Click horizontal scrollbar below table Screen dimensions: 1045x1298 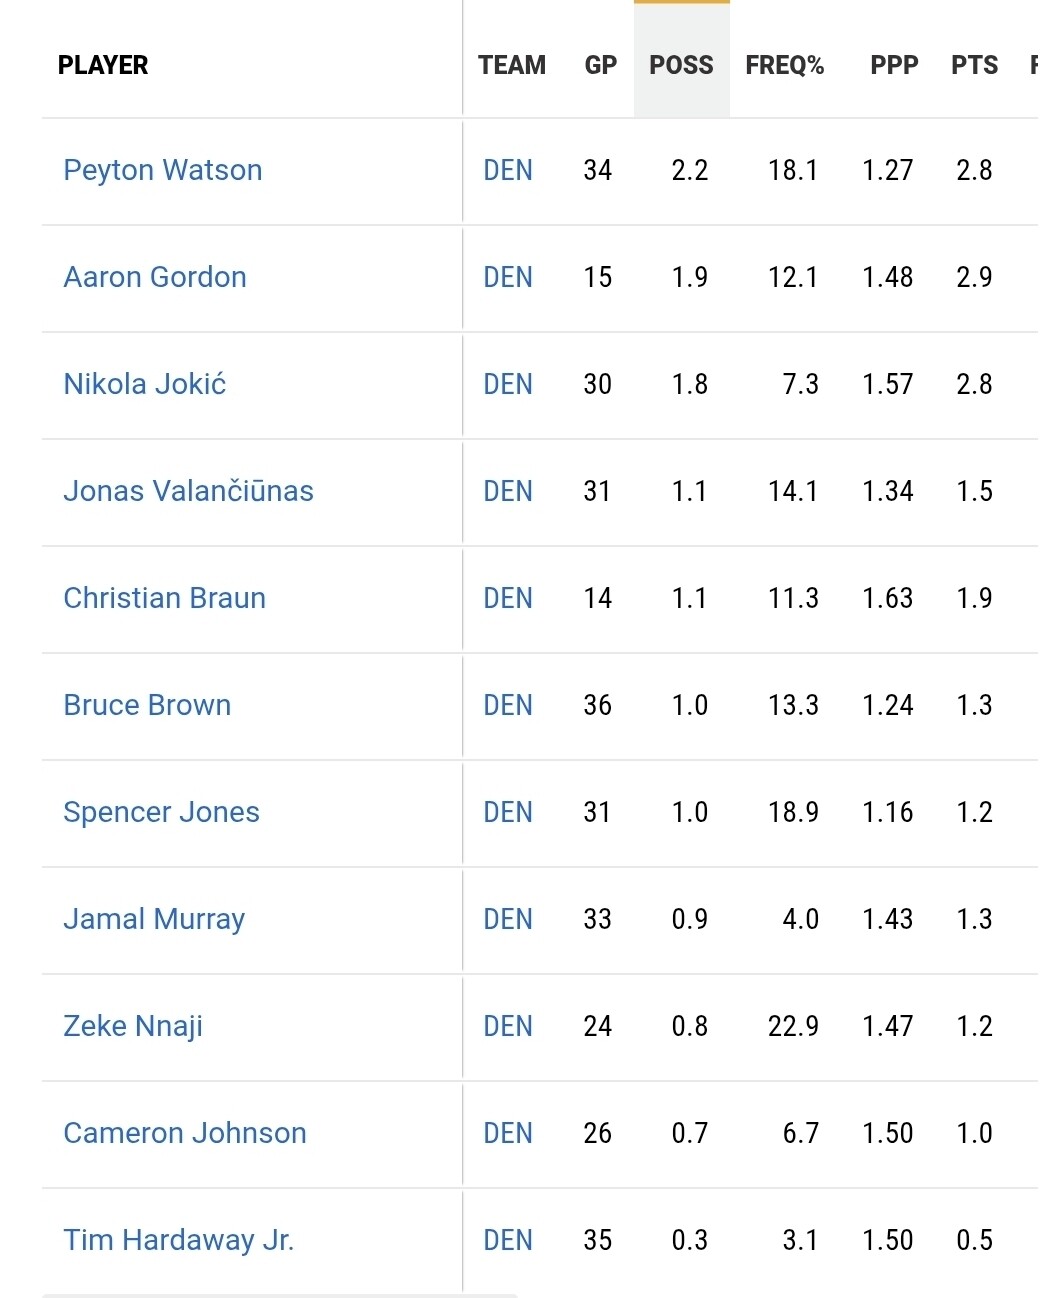click(280, 1294)
